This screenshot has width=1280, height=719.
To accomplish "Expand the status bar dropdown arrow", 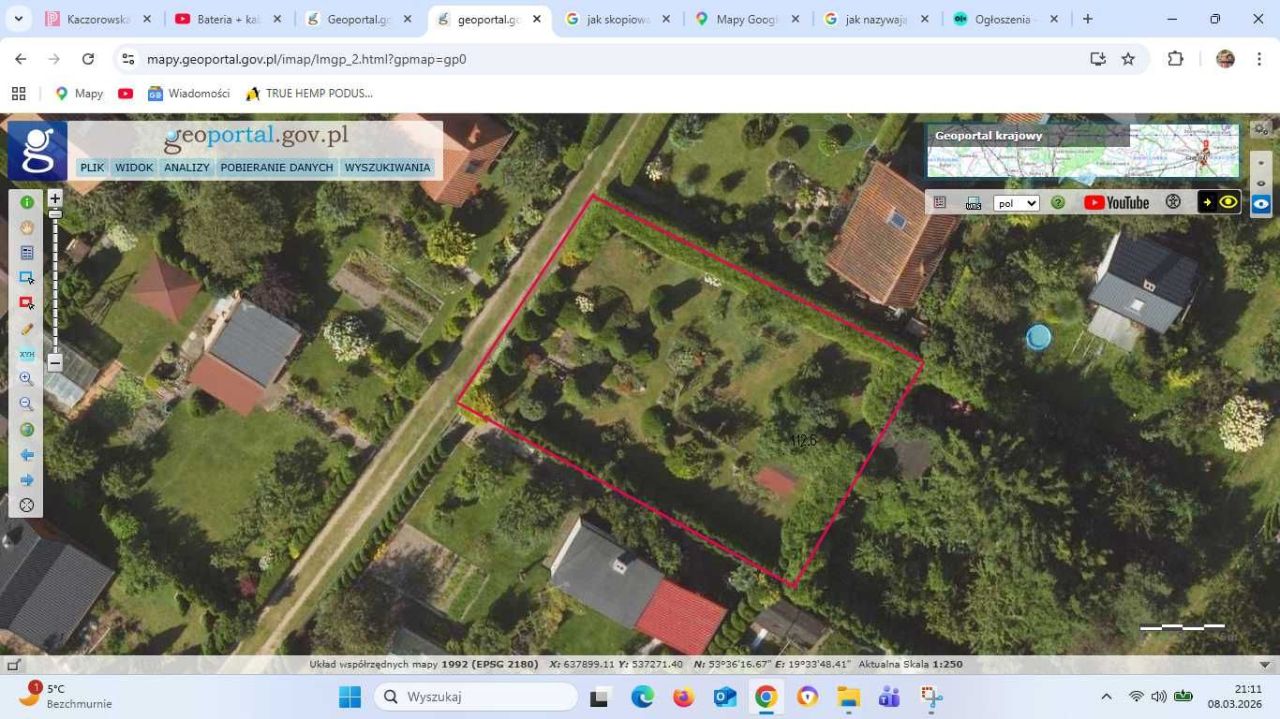I will [x=1265, y=664].
